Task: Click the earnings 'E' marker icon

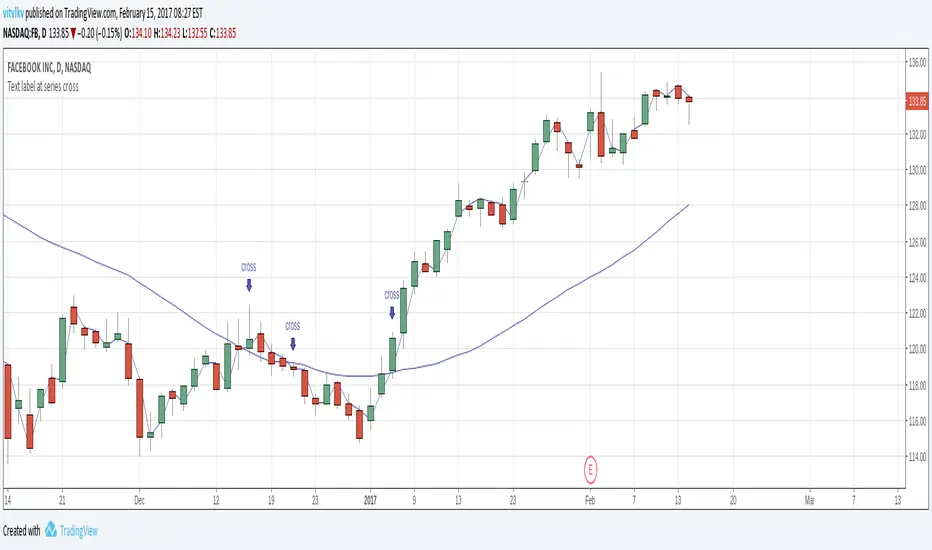Action: (x=591, y=467)
